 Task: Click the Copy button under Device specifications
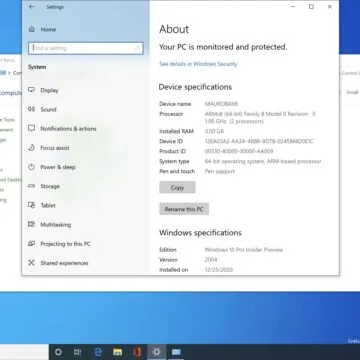click(177, 188)
